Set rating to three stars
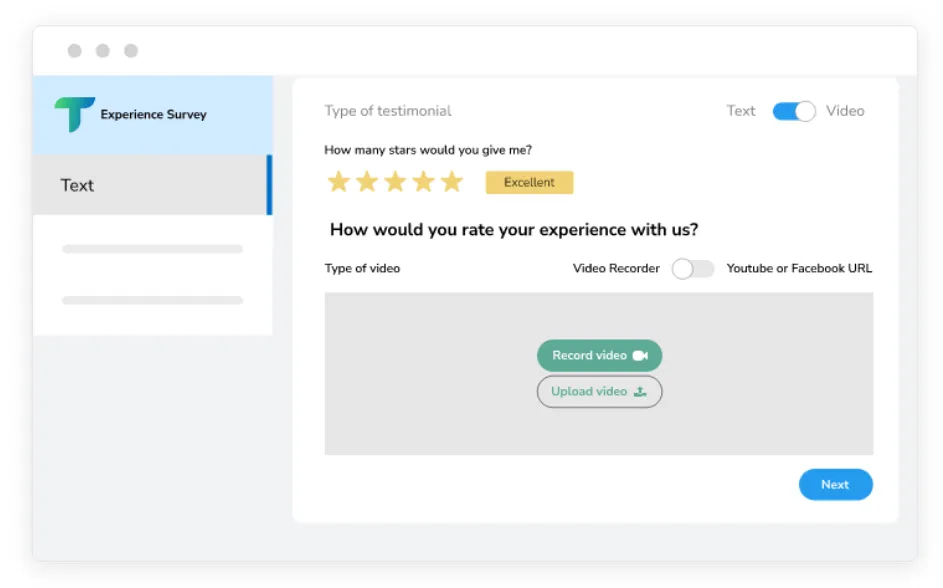Screen dimensions: 943x588 (x=396, y=182)
